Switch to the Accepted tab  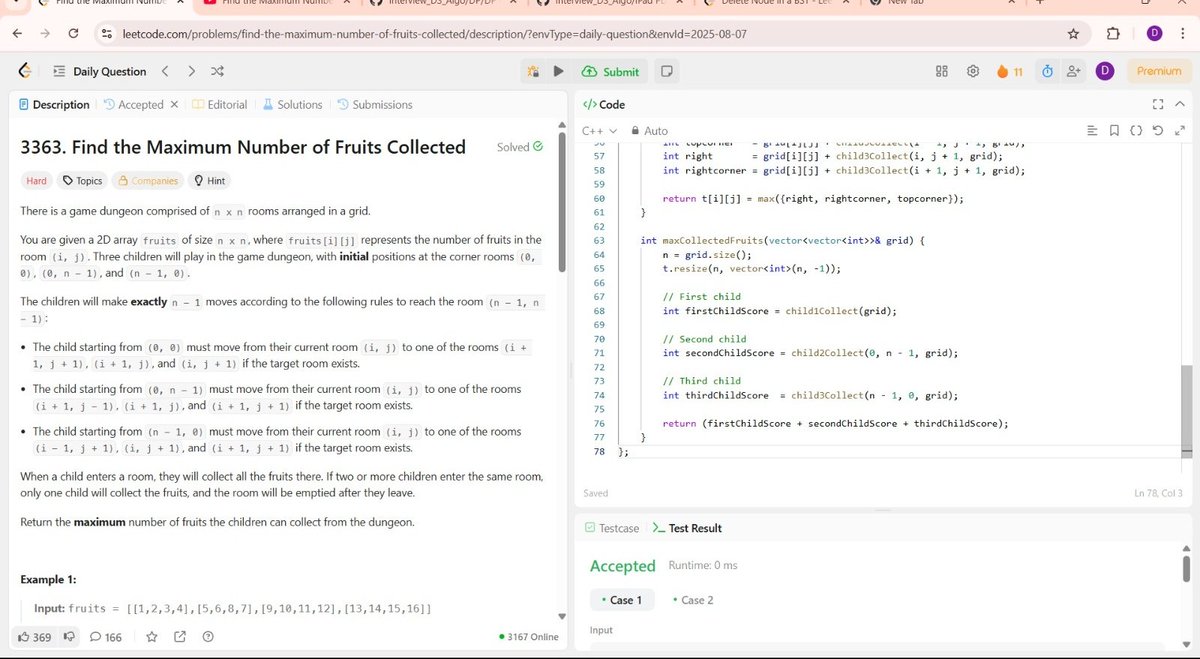point(134,104)
